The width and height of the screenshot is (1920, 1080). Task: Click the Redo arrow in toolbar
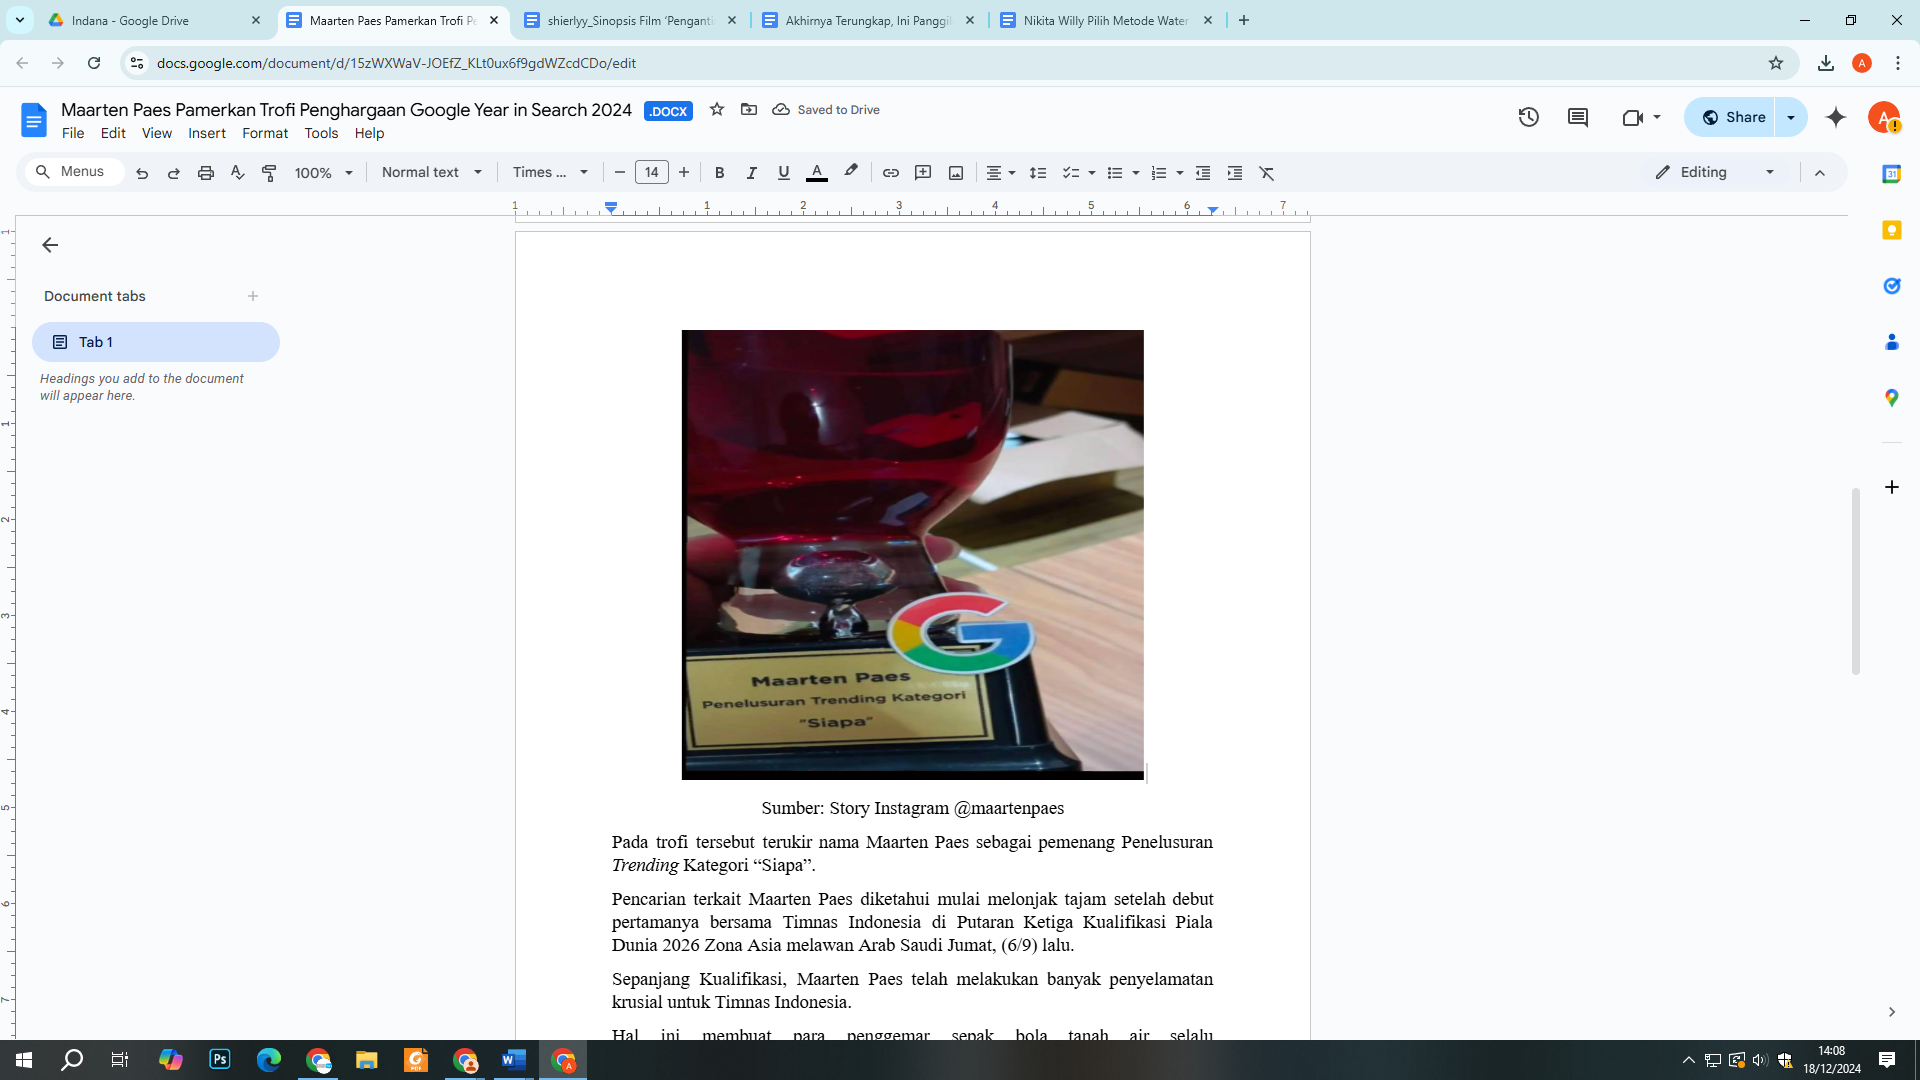[174, 173]
